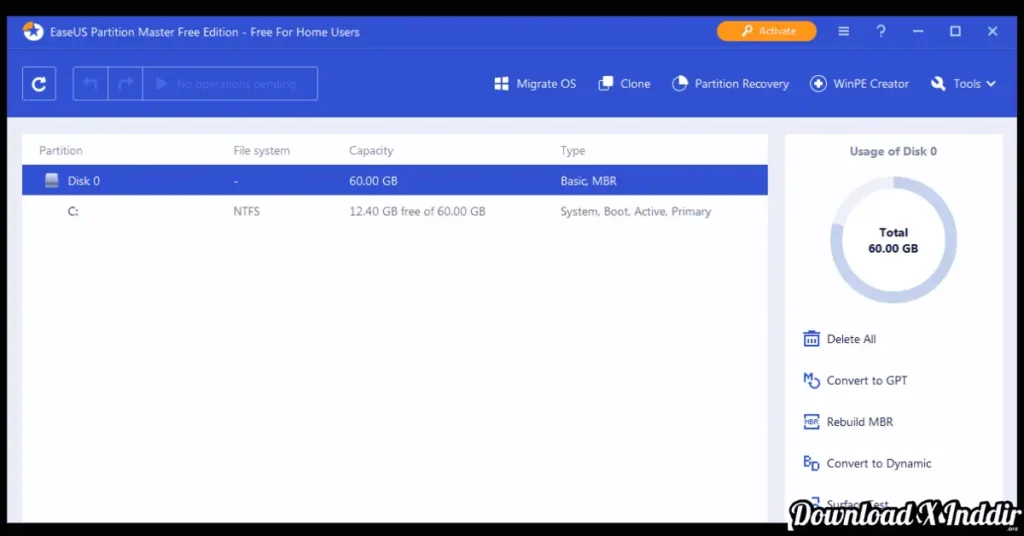Viewport: 1024px width, 536px height.
Task: Click the redo operation arrow
Action: tap(125, 84)
